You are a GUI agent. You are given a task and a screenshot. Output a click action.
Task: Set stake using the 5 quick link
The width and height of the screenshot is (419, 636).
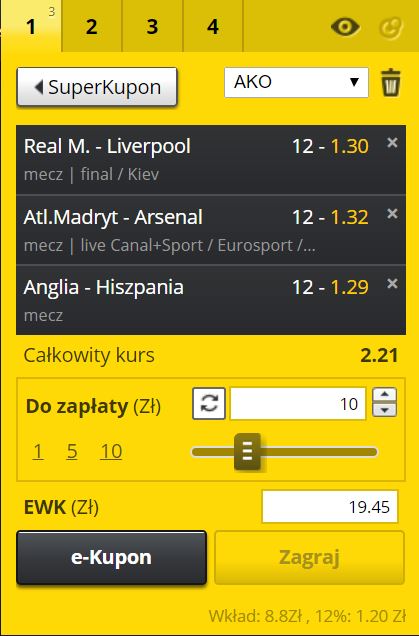(x=72, y=451)
